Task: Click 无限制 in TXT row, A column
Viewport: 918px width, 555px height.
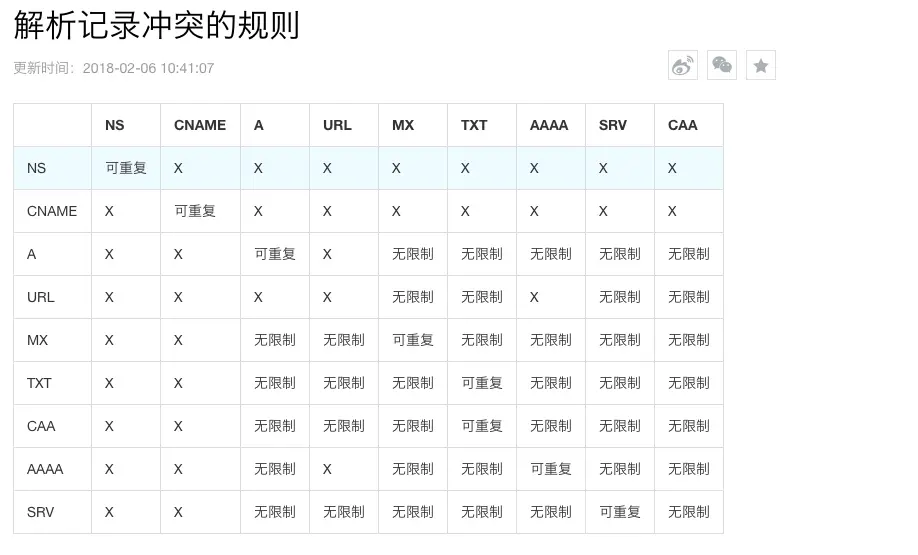Action: pyautogui.click(x=275, y=383)
